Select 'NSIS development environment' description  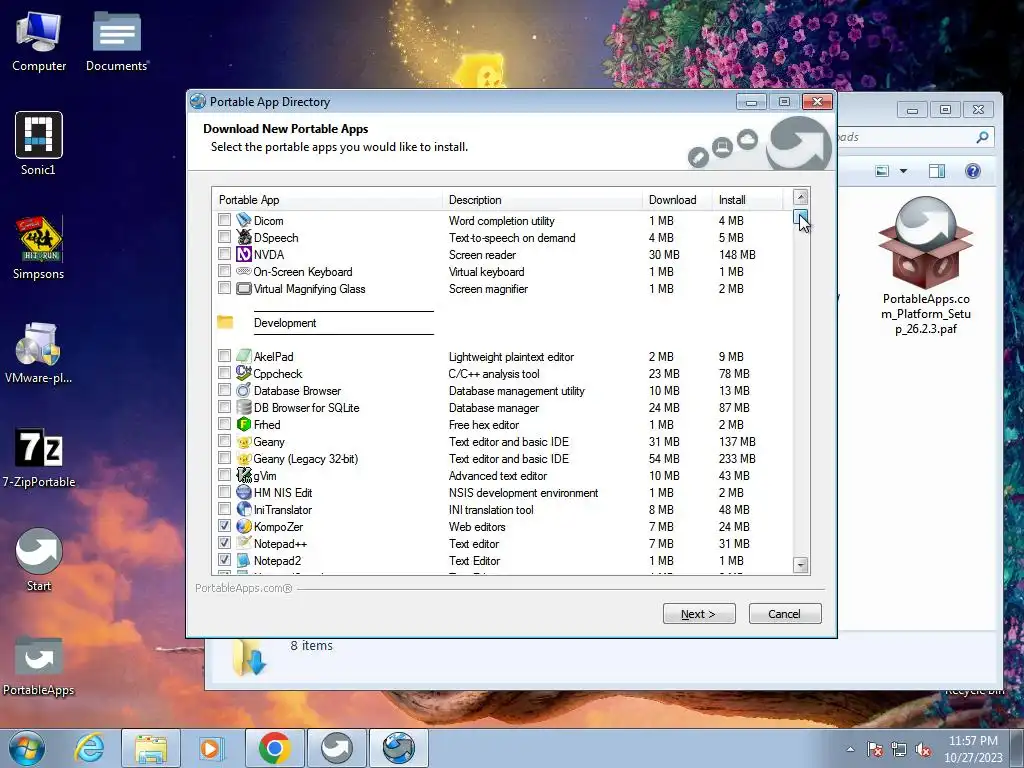(x=523, y=493)
